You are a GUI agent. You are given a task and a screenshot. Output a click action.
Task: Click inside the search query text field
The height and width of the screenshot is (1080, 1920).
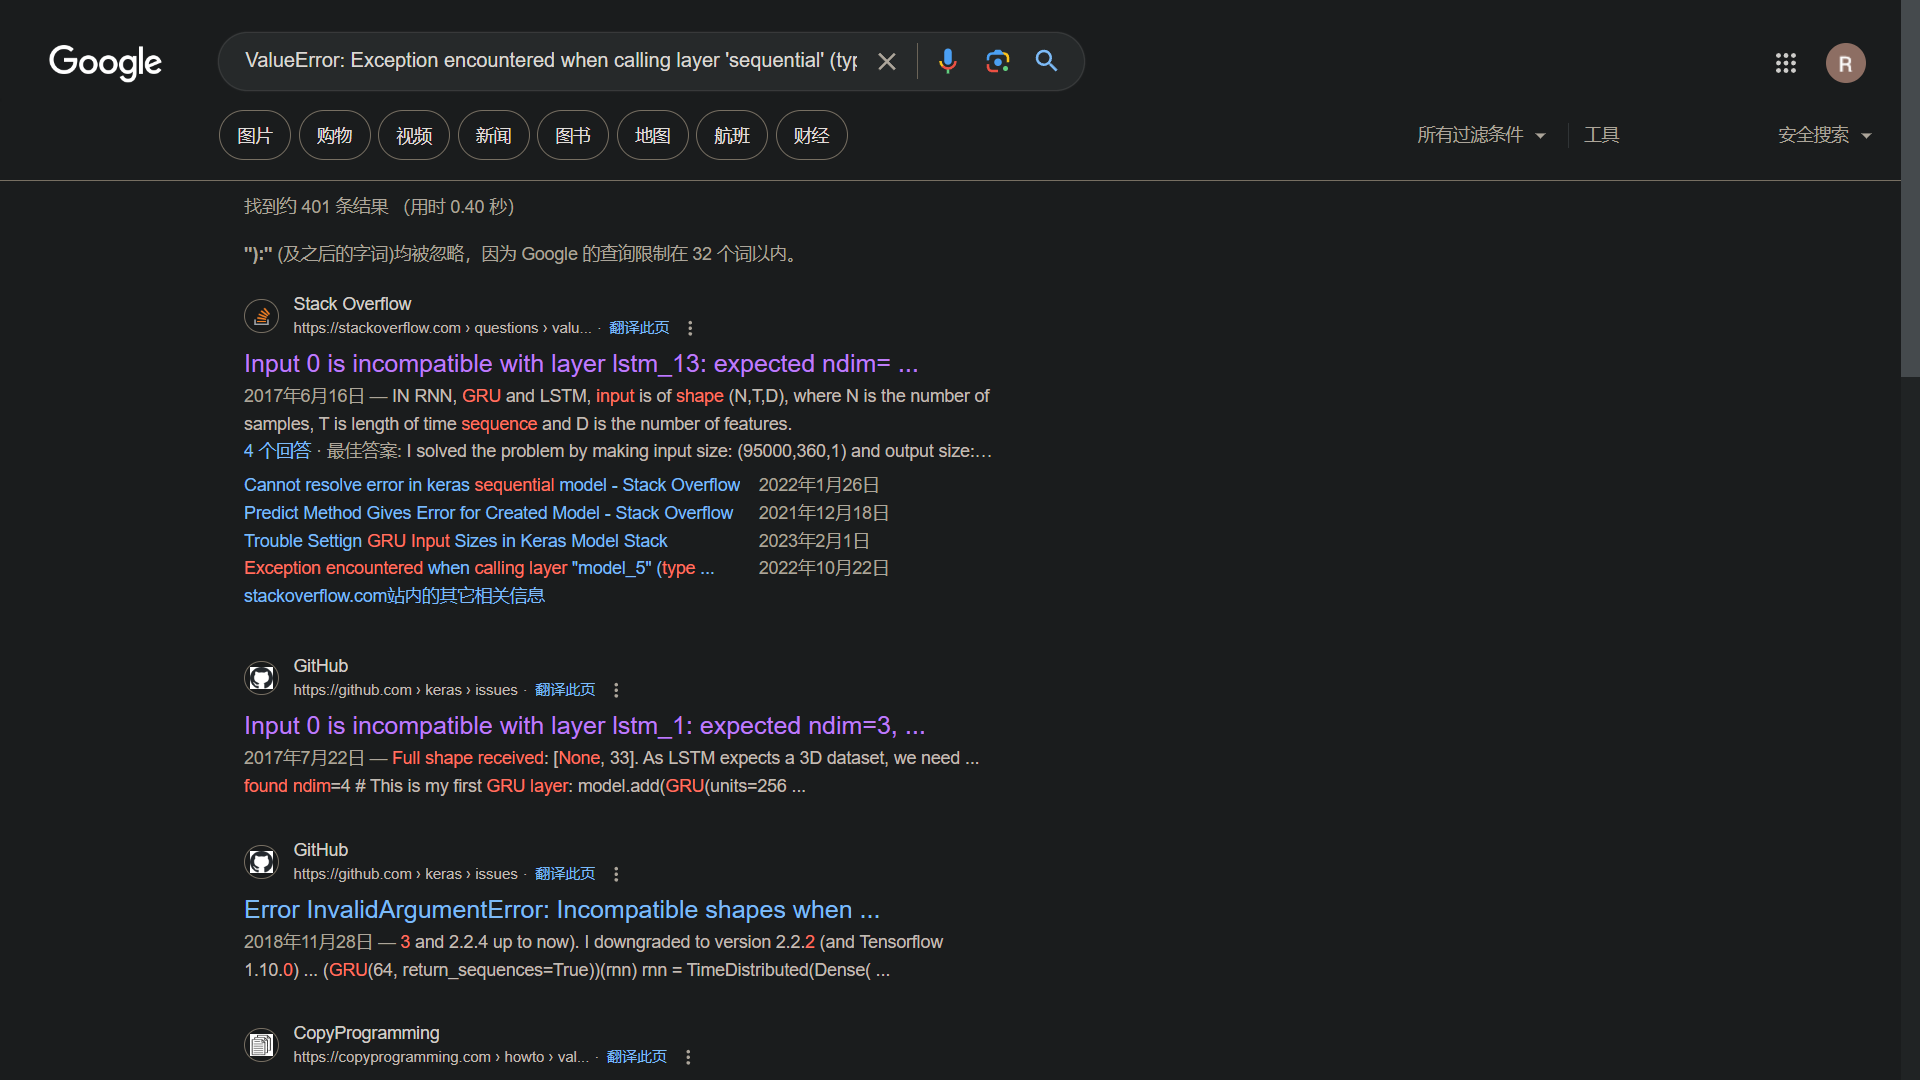pos(550,61)
